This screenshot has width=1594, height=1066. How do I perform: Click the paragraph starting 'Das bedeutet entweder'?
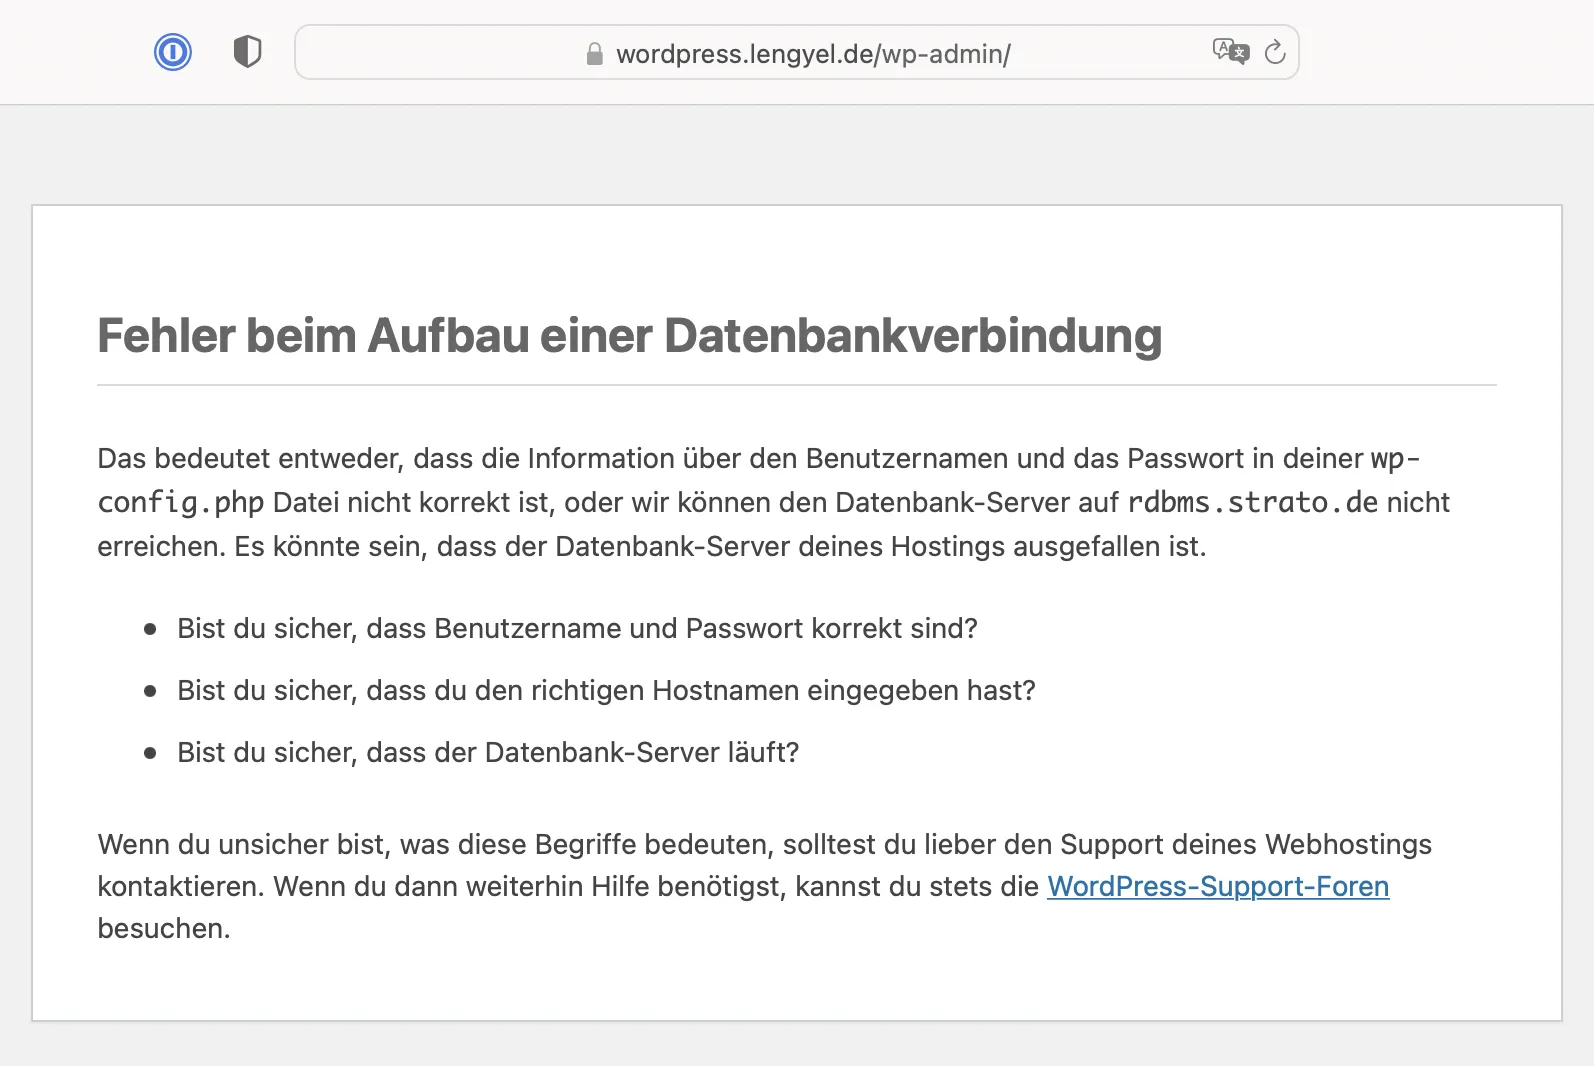tap(773, 502)
